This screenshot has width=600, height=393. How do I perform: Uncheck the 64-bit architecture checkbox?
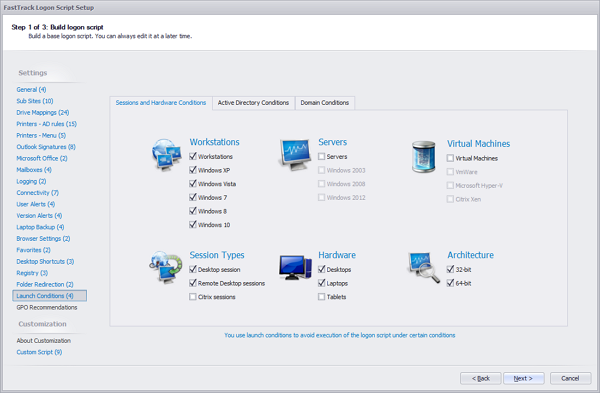pyautogui.click(x=450, y=283)
